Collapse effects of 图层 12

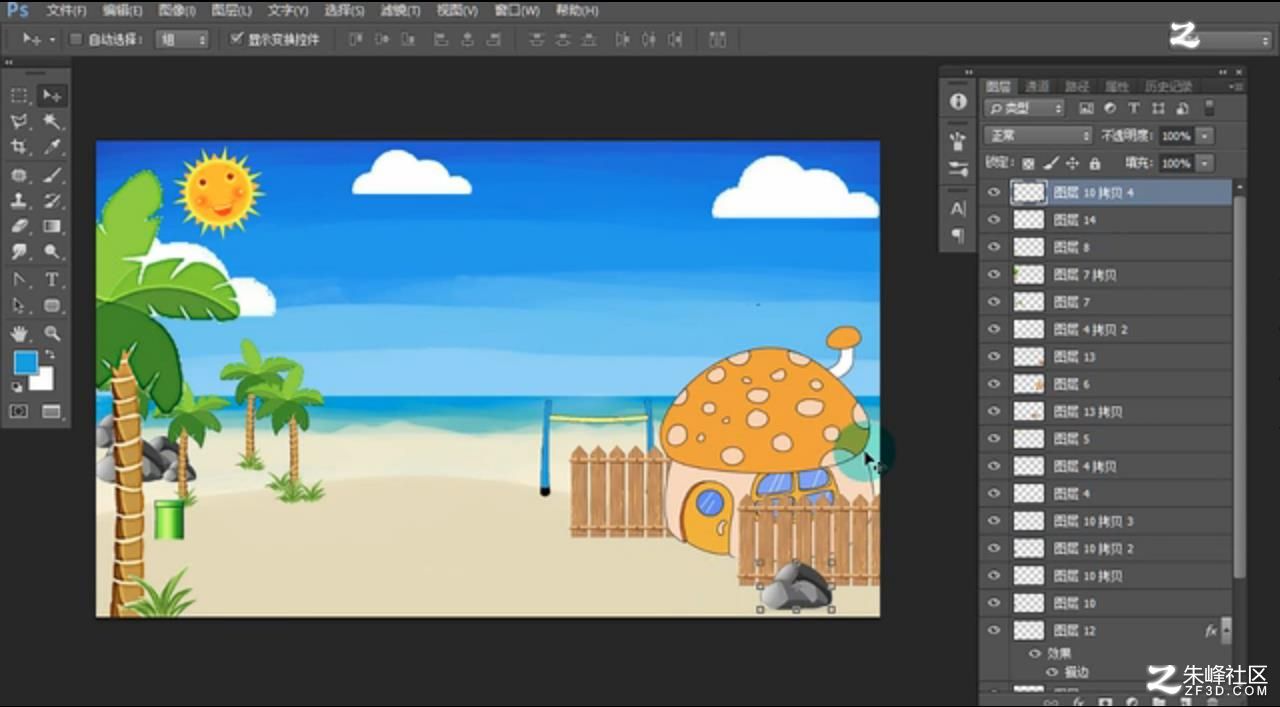(x=1227, y=631)
